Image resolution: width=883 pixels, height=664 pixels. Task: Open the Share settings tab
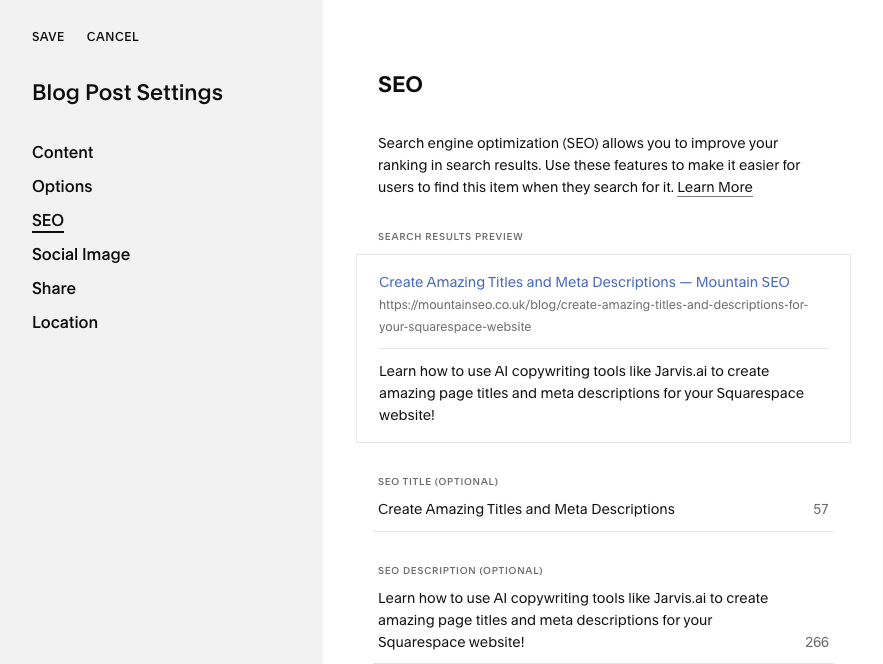tap(54, 289)
